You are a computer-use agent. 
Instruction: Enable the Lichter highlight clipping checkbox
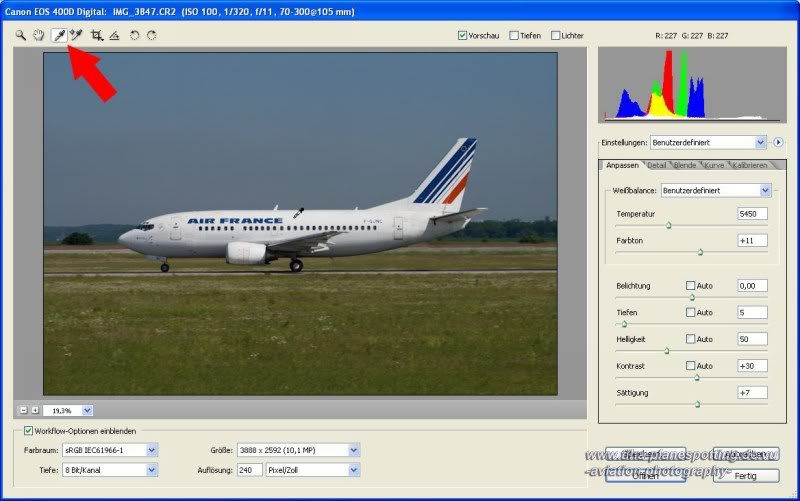click(x=555, y=35)
